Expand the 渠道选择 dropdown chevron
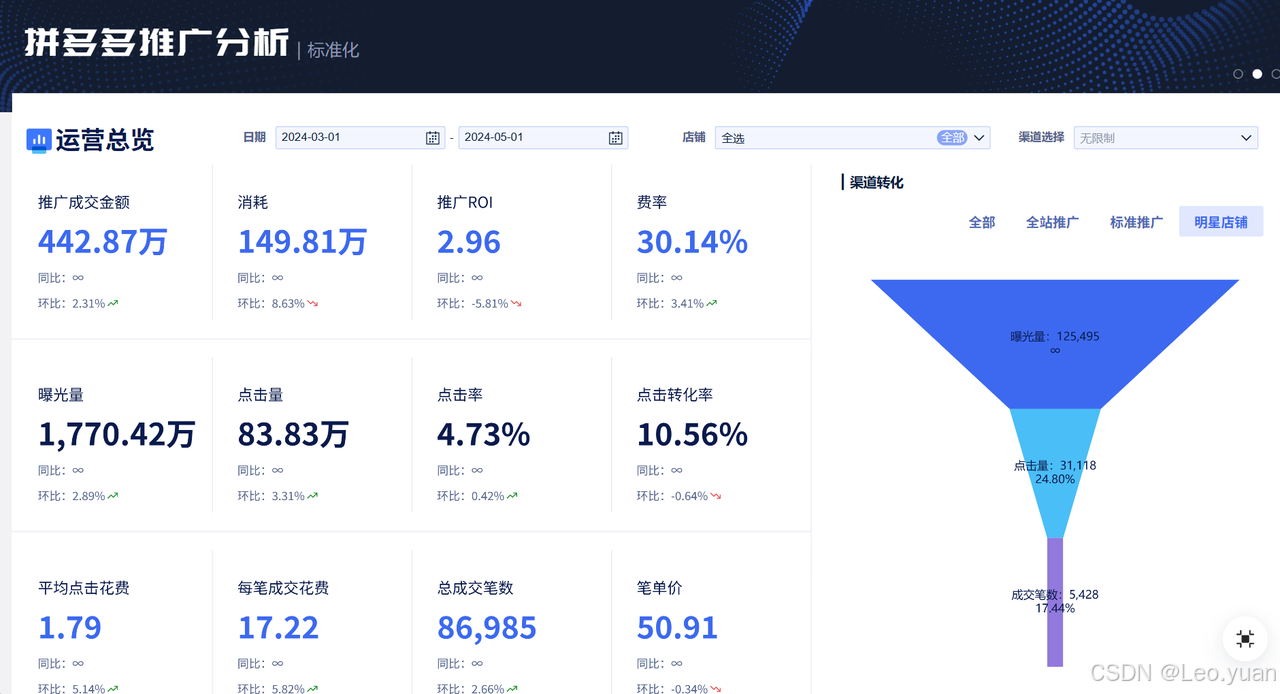 click(1246, 138)
